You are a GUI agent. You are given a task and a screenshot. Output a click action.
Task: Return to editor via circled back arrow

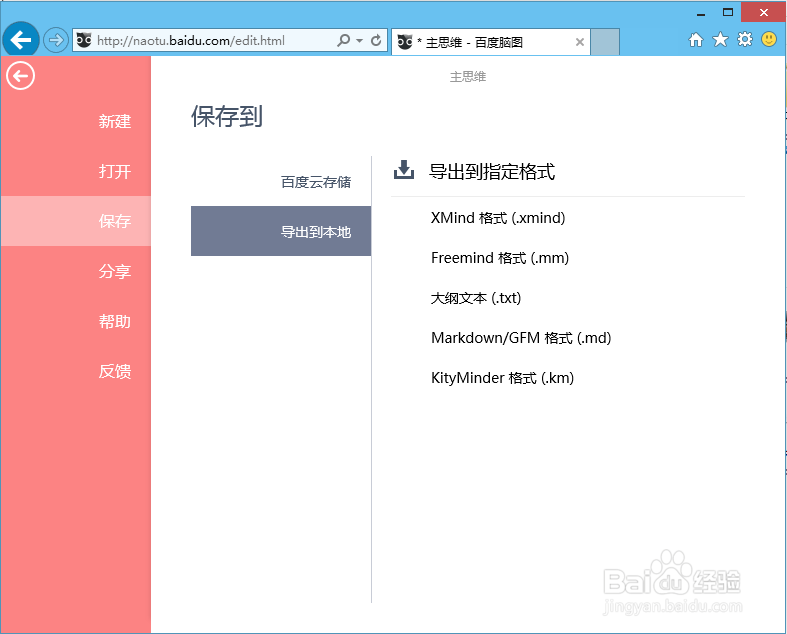(21, 76)
